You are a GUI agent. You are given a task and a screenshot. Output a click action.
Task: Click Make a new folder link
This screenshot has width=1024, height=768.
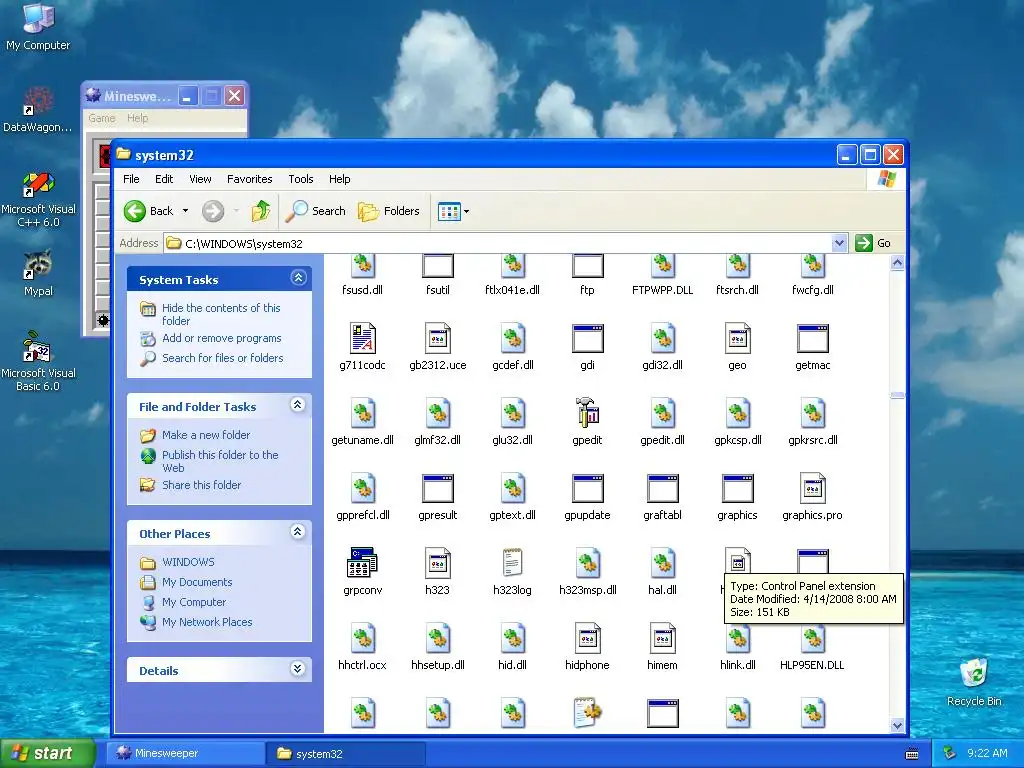[206, 435]
